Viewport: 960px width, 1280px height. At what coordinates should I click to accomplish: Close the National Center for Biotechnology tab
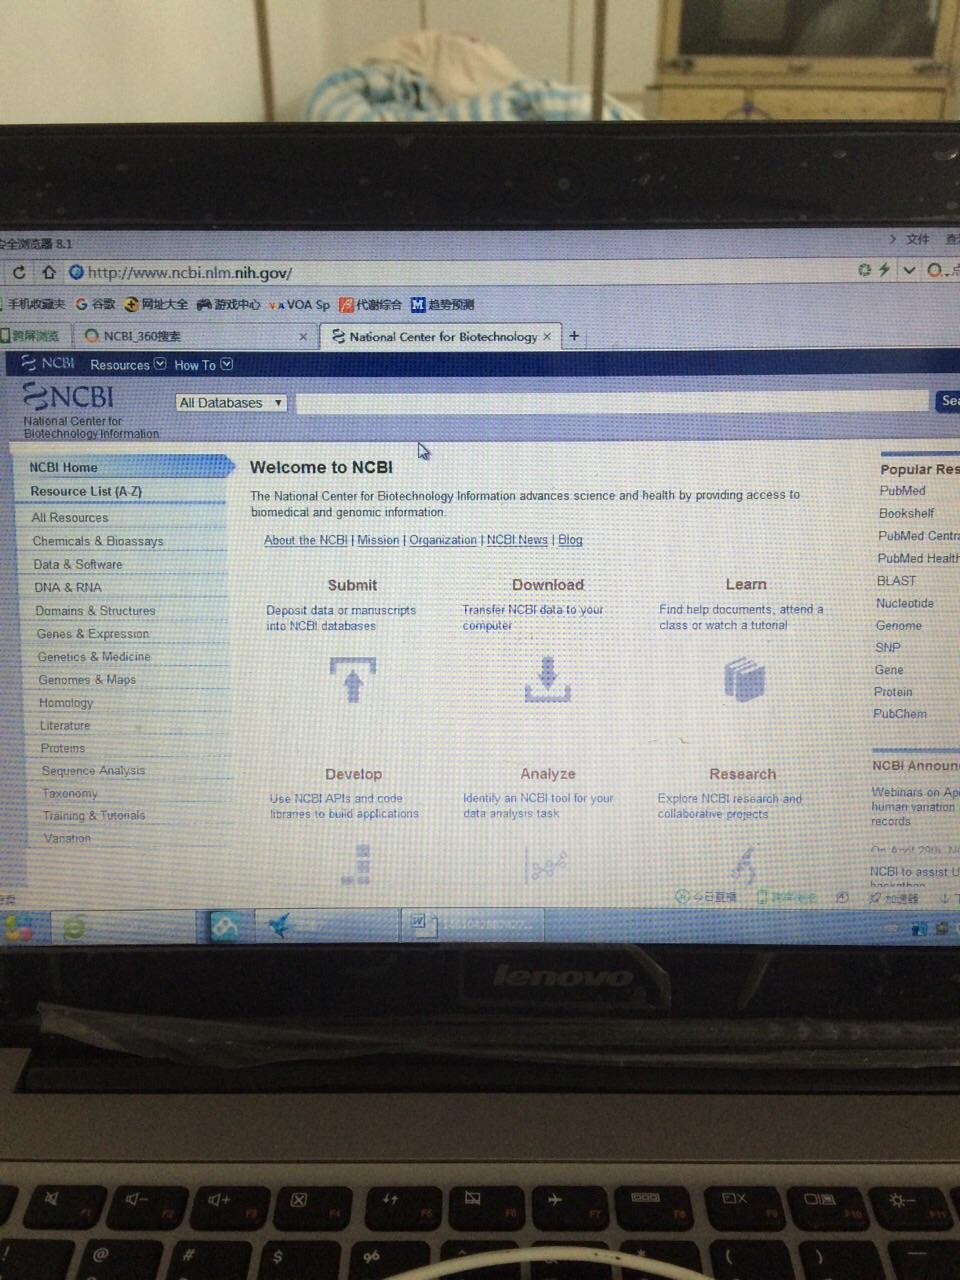(547, 337)
